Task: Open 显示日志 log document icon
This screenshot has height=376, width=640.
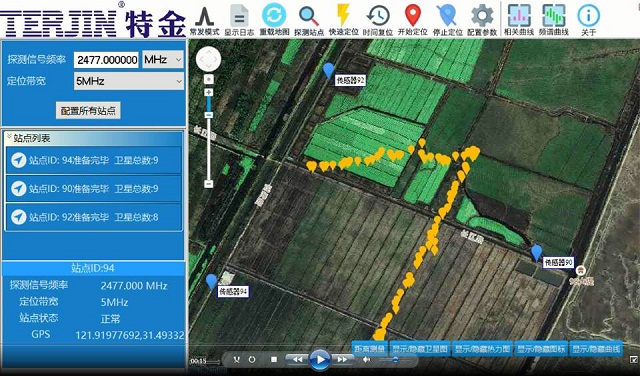Action: [x=239, y=16]
